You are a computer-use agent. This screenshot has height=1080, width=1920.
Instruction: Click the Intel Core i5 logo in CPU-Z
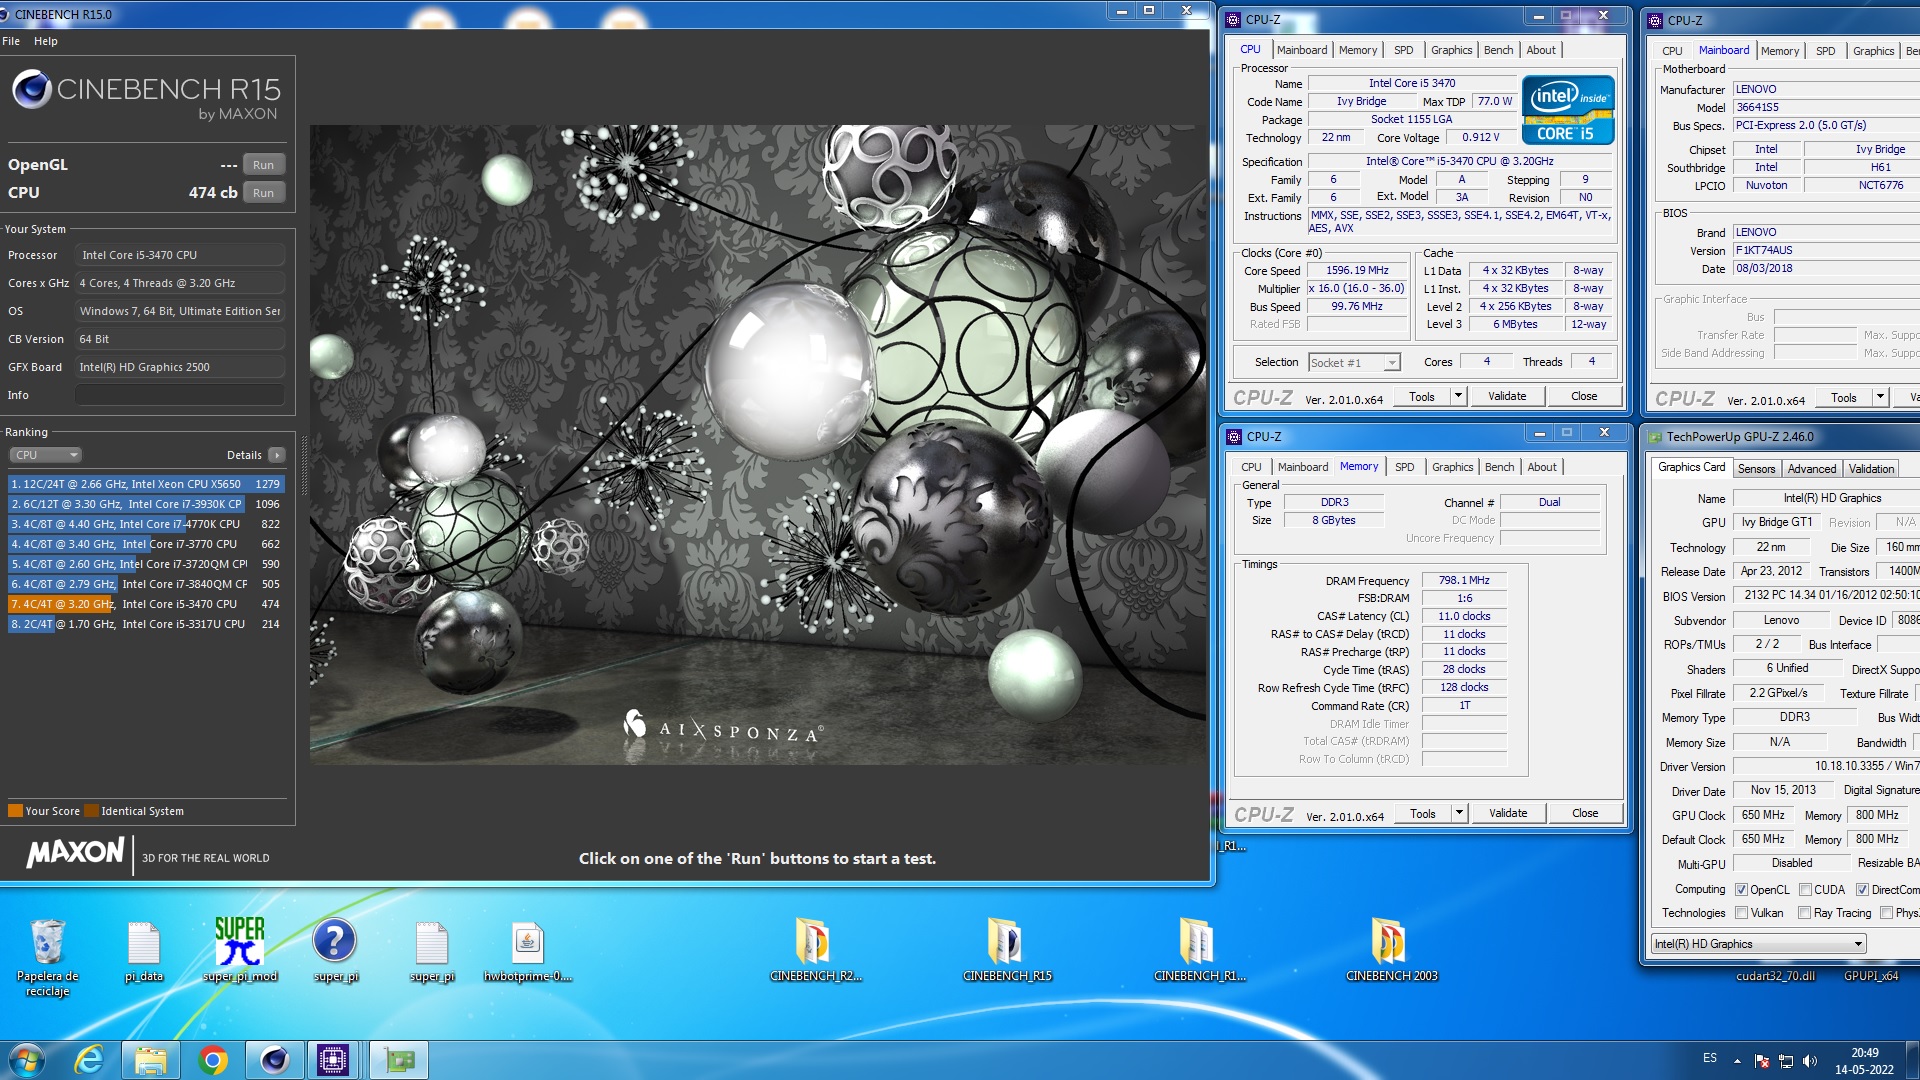1568,110
